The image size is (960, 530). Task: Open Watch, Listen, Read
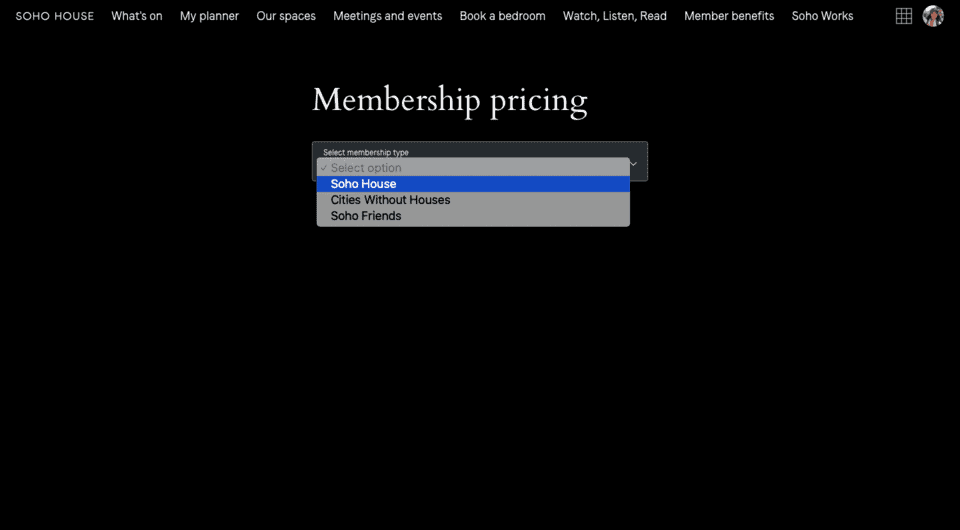(x=615, y=16)
